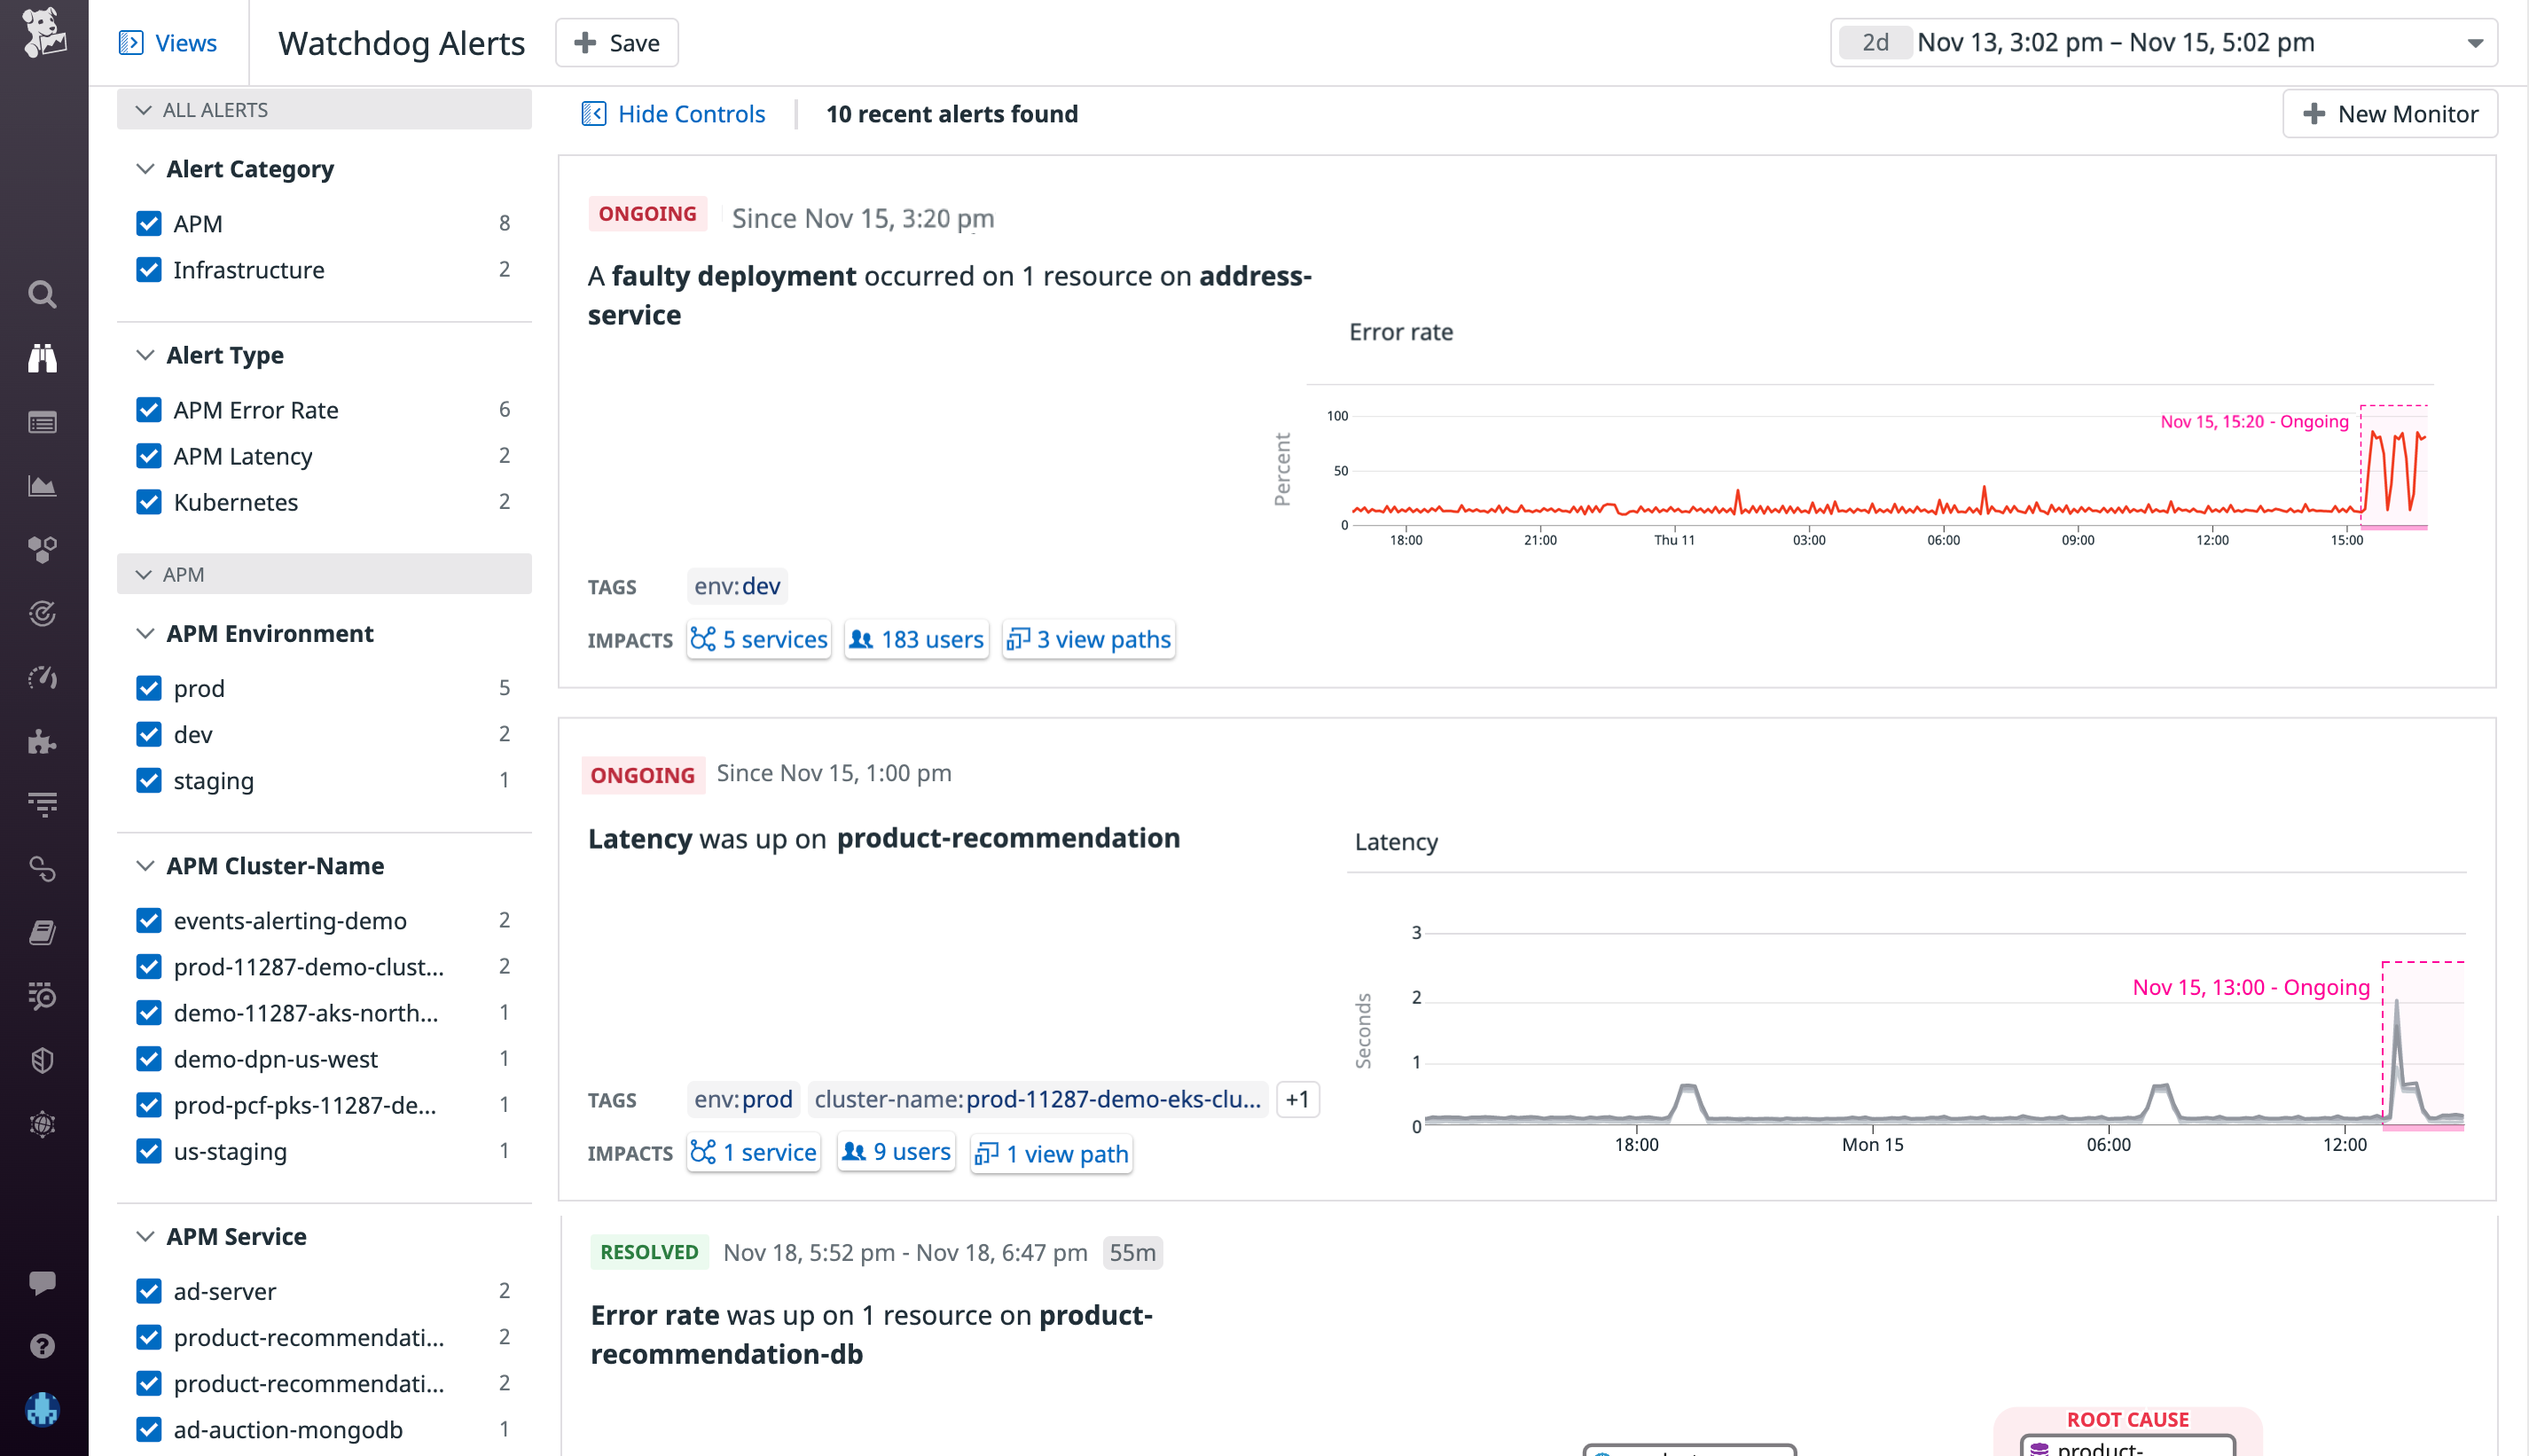The width and height of the screenshot is (2529, 1456).
Task: Open the time range dropdown arrow
Action: click(2472, 42)
